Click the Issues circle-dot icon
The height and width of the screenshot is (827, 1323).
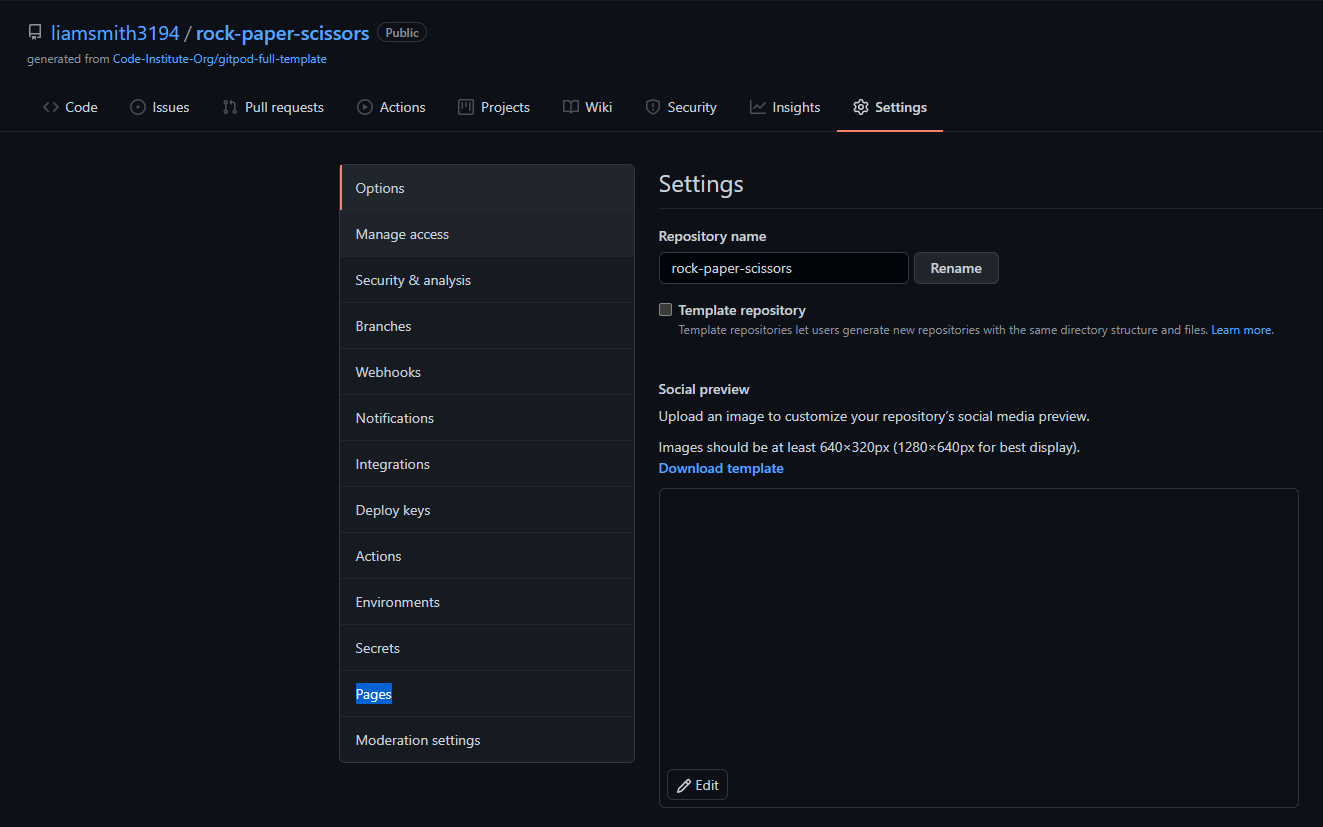pos(138,107)
